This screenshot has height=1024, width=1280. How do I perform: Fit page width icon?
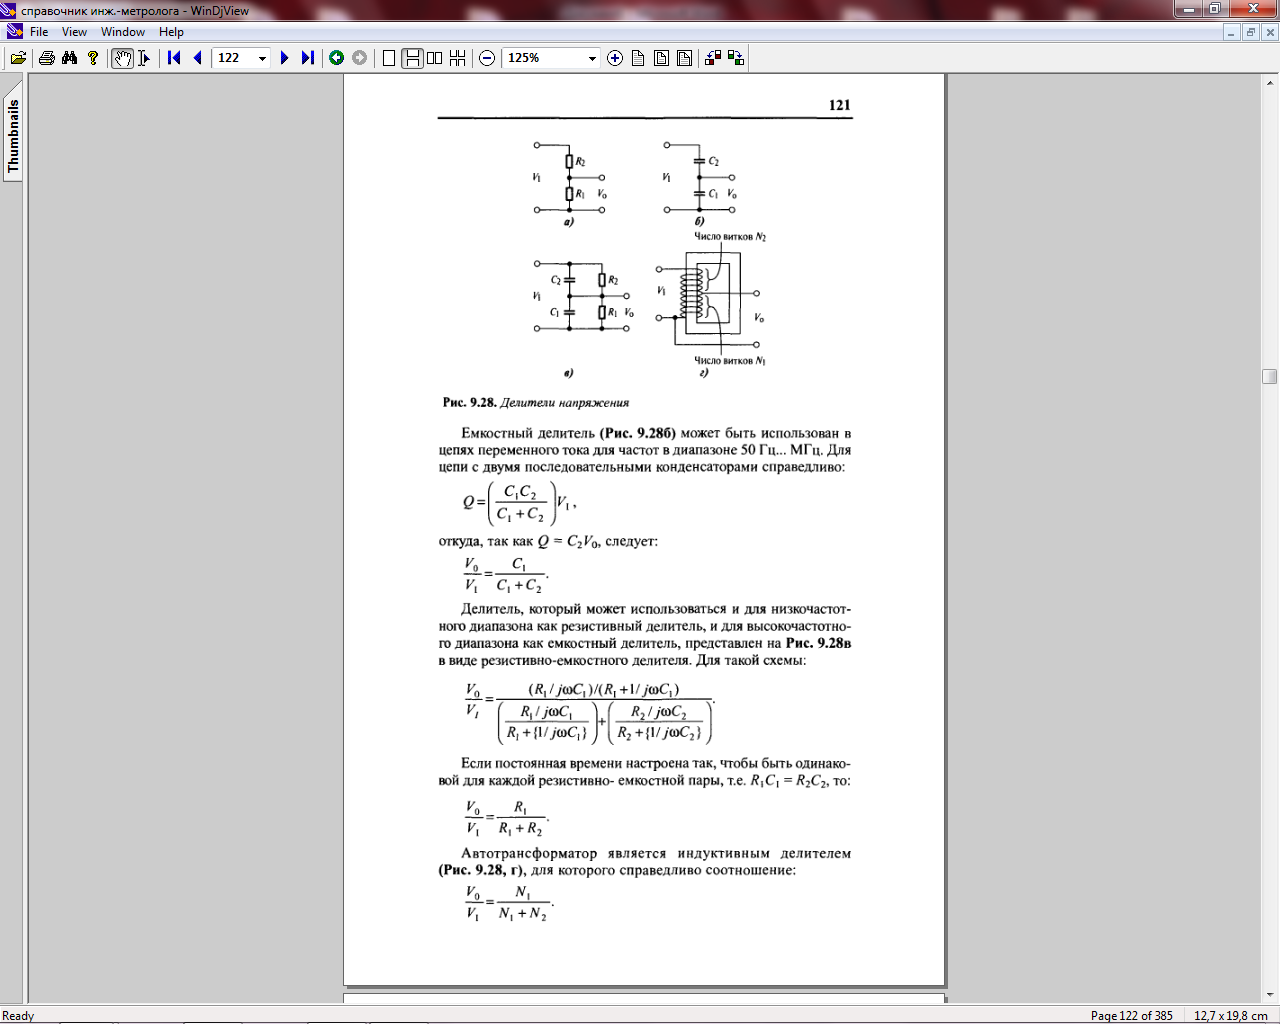684,58
